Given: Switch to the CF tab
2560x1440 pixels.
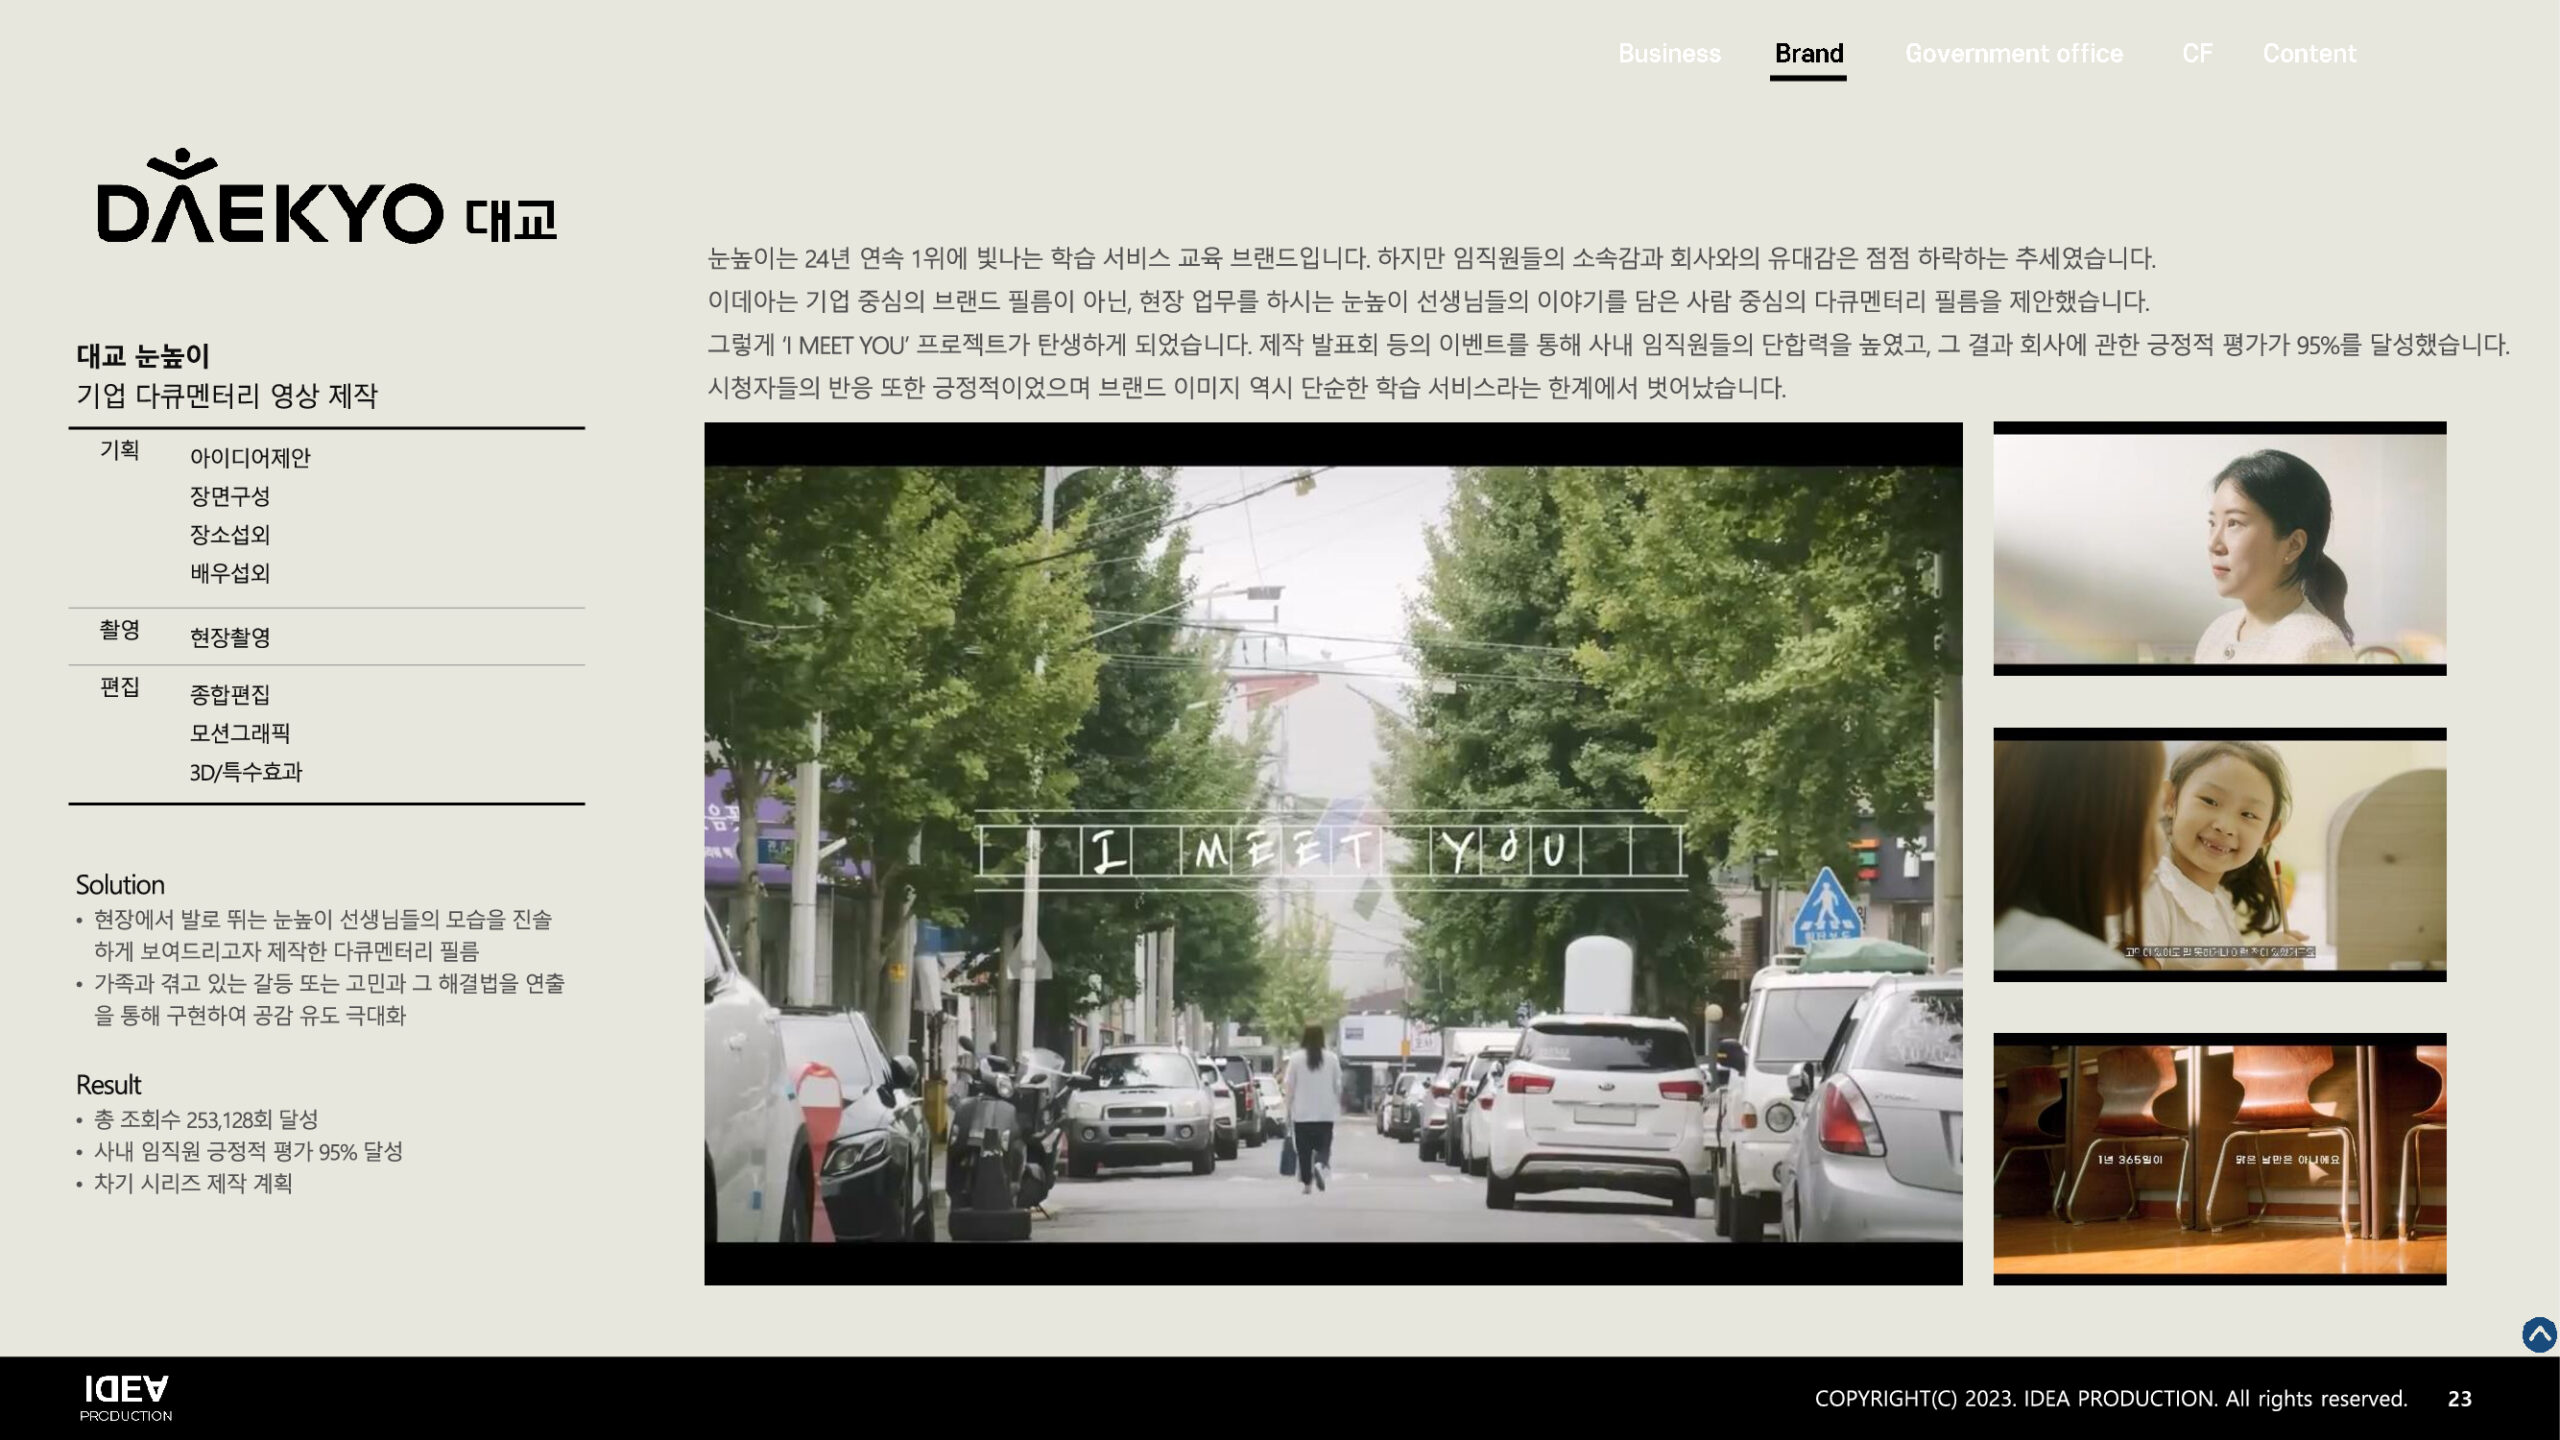Looking at the screenshot, I should point(2196,53).
